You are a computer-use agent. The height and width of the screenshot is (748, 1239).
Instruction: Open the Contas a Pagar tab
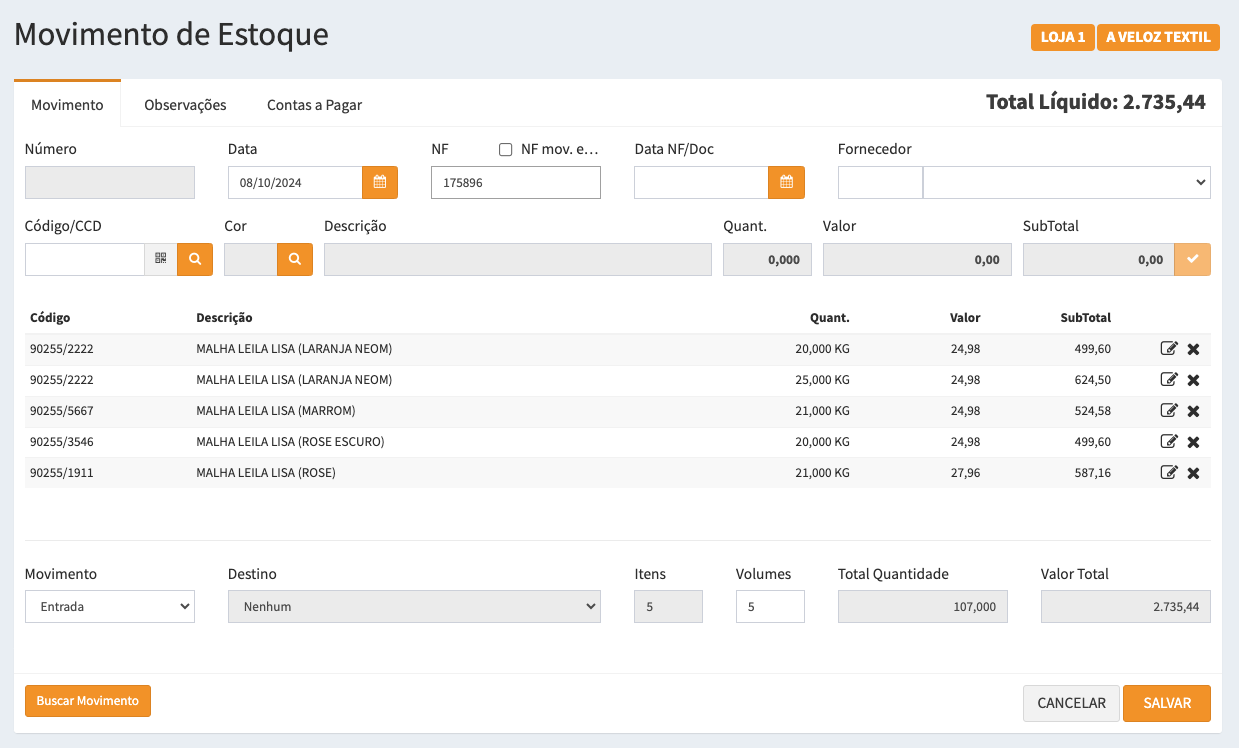coord(314,105)
